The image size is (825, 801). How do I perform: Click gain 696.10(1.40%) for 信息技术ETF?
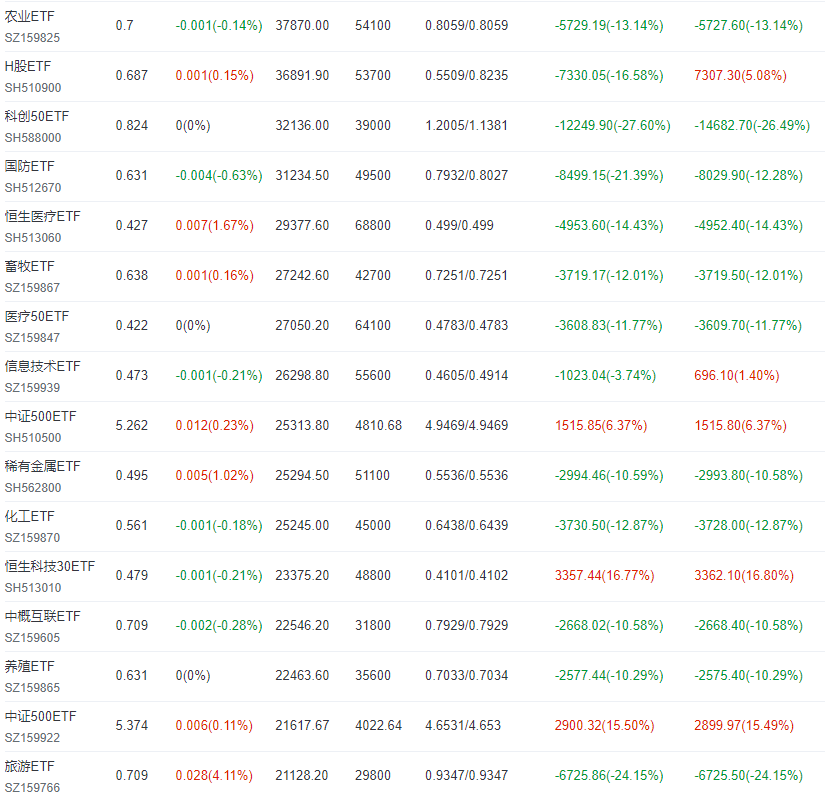point(737,375)
